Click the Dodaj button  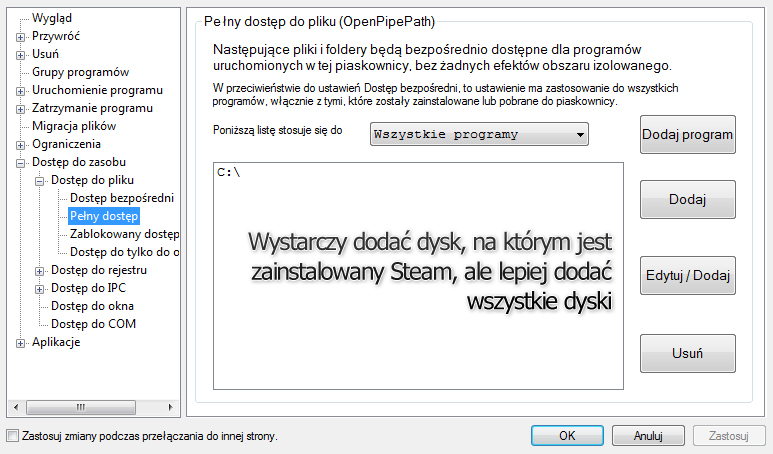pyautogui.click(x=688, y=199)
